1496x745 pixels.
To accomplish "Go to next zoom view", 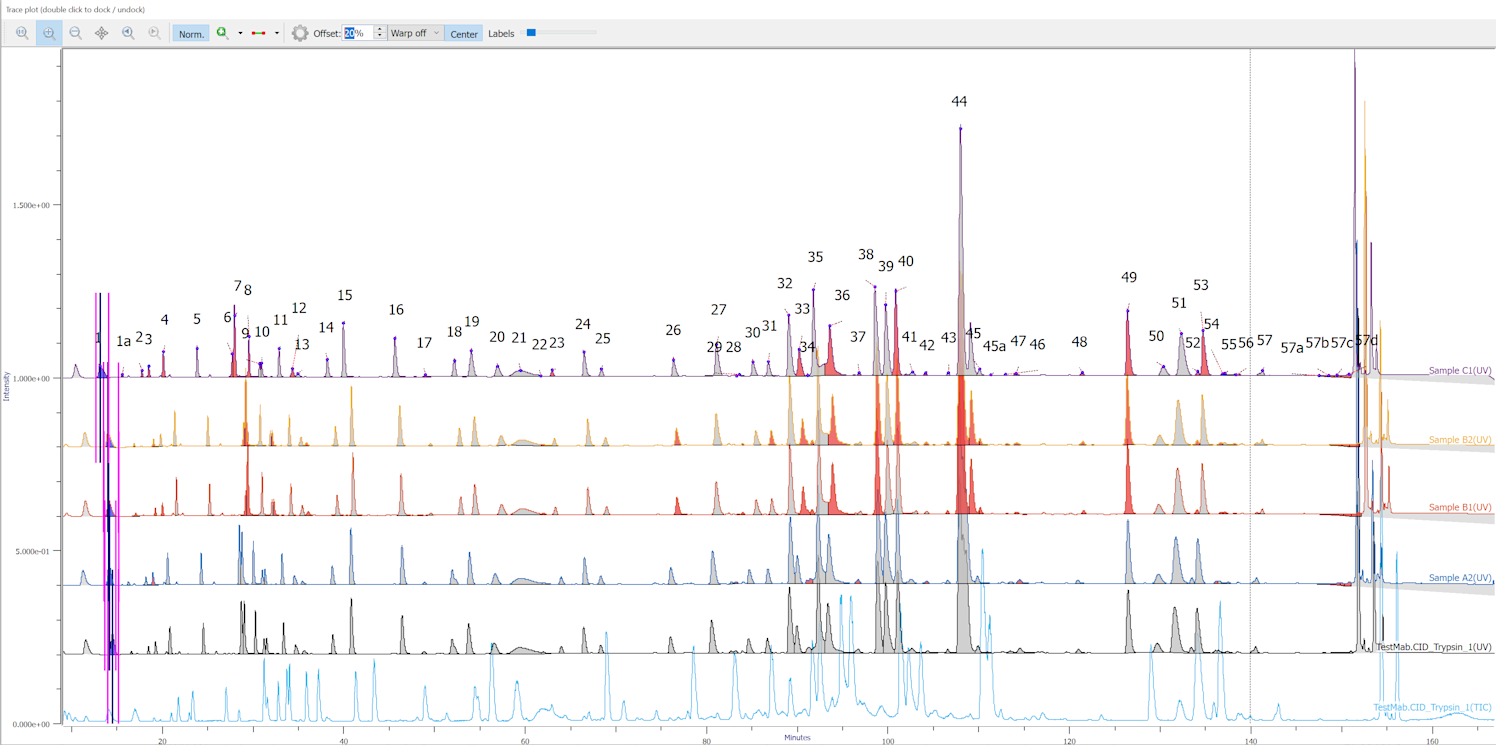I will point(154,33).
